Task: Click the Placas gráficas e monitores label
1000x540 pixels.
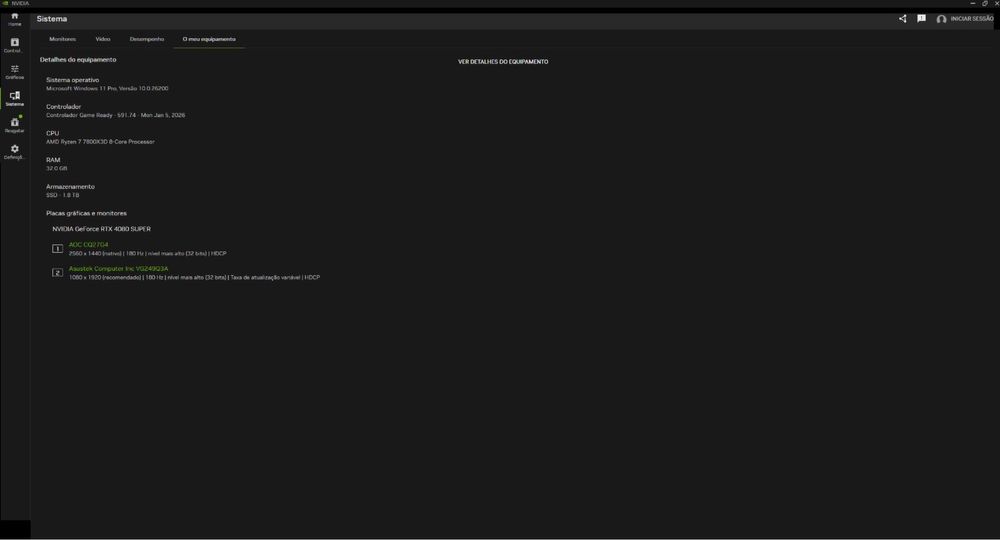Action: coord(86,214)
